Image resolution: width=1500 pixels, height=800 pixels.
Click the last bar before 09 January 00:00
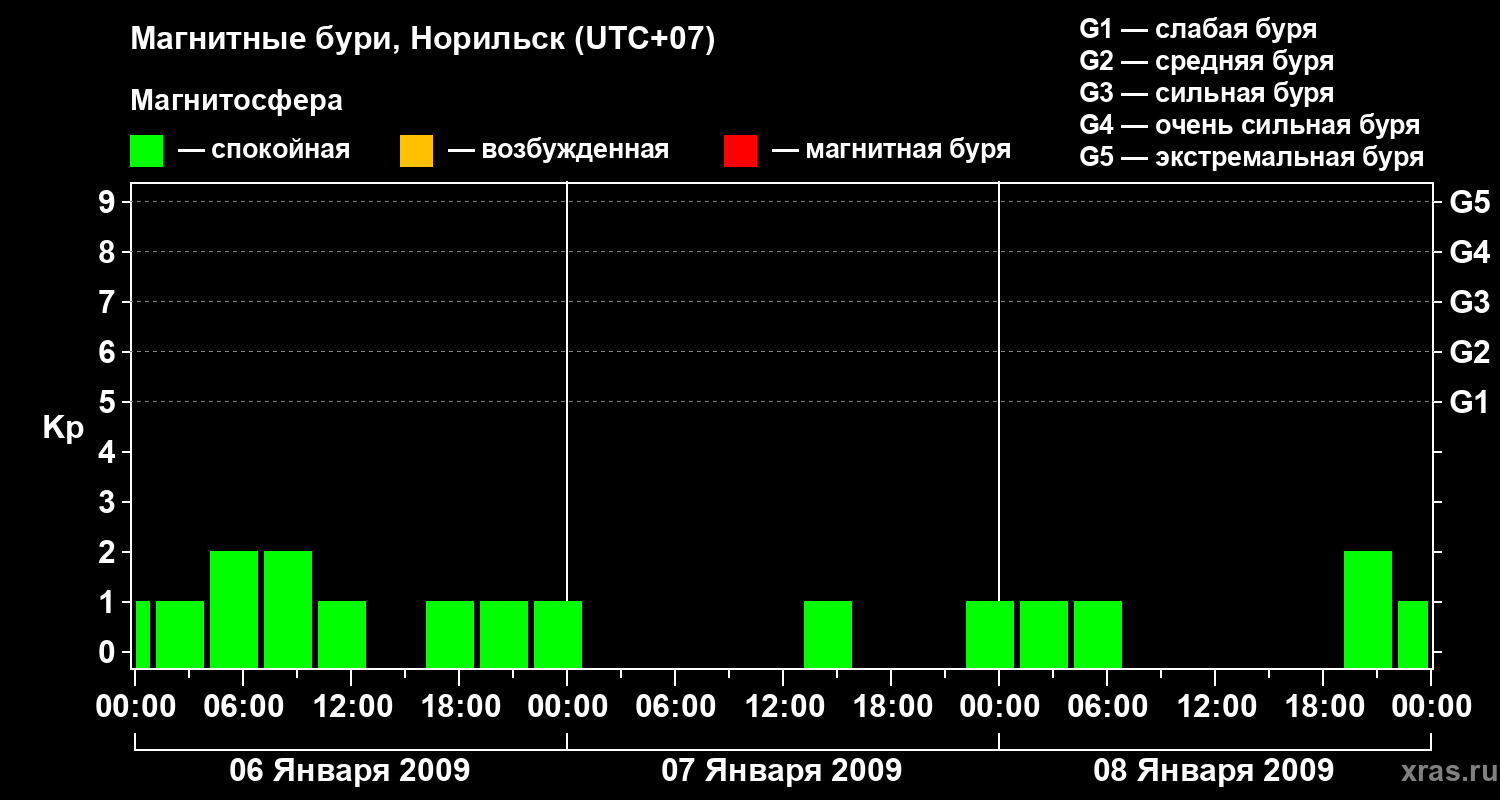1413,634
